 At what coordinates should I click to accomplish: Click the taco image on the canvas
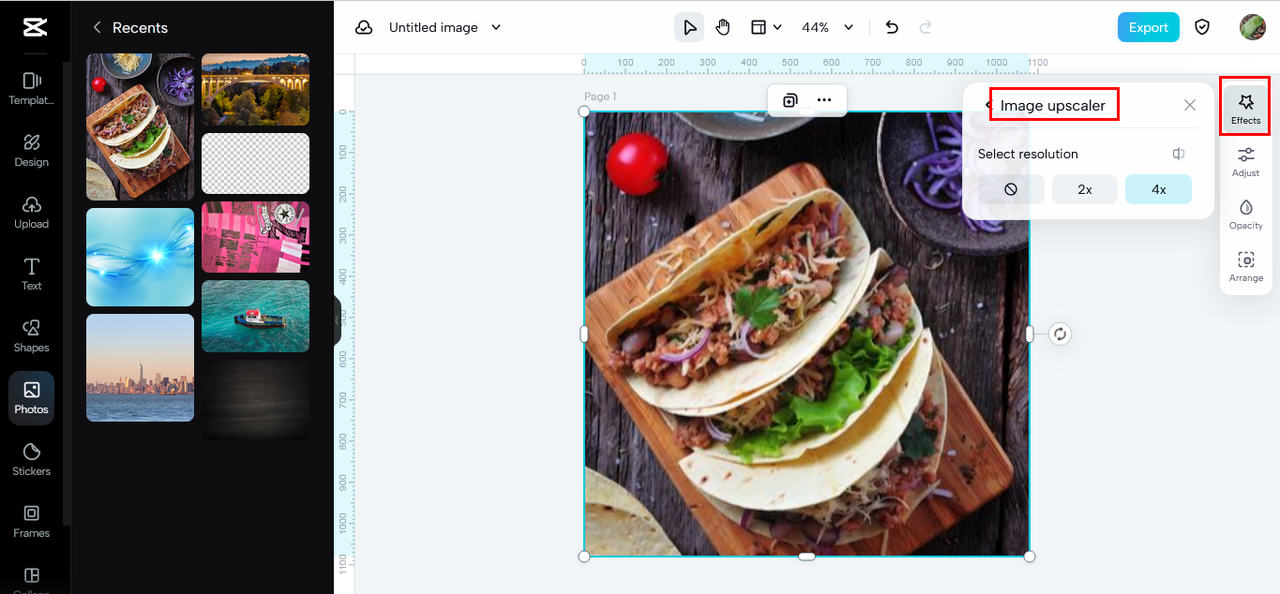click(x=806, y=334)
